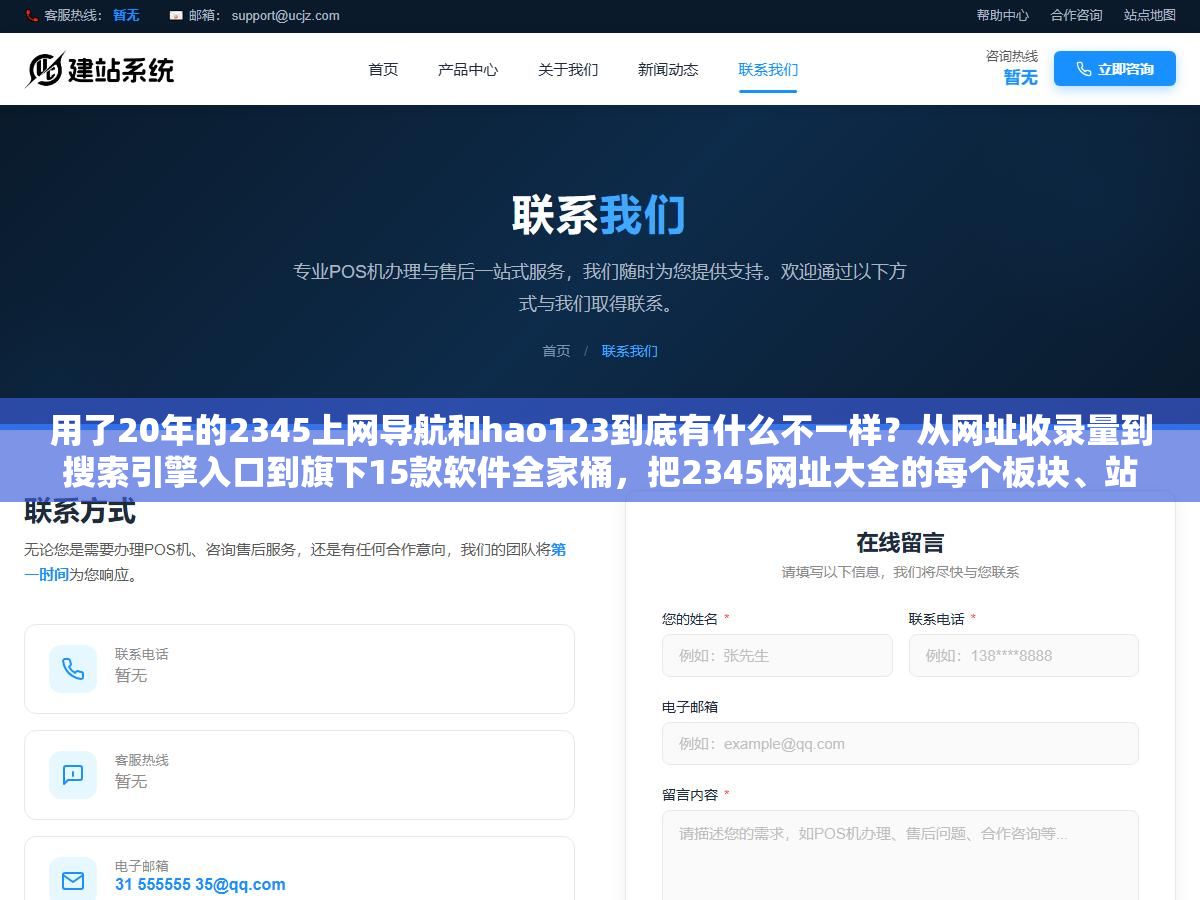Click the 建站系统 logo
Screen dimensions: 1200x900
pyautogui.click(x=100, y=69)
